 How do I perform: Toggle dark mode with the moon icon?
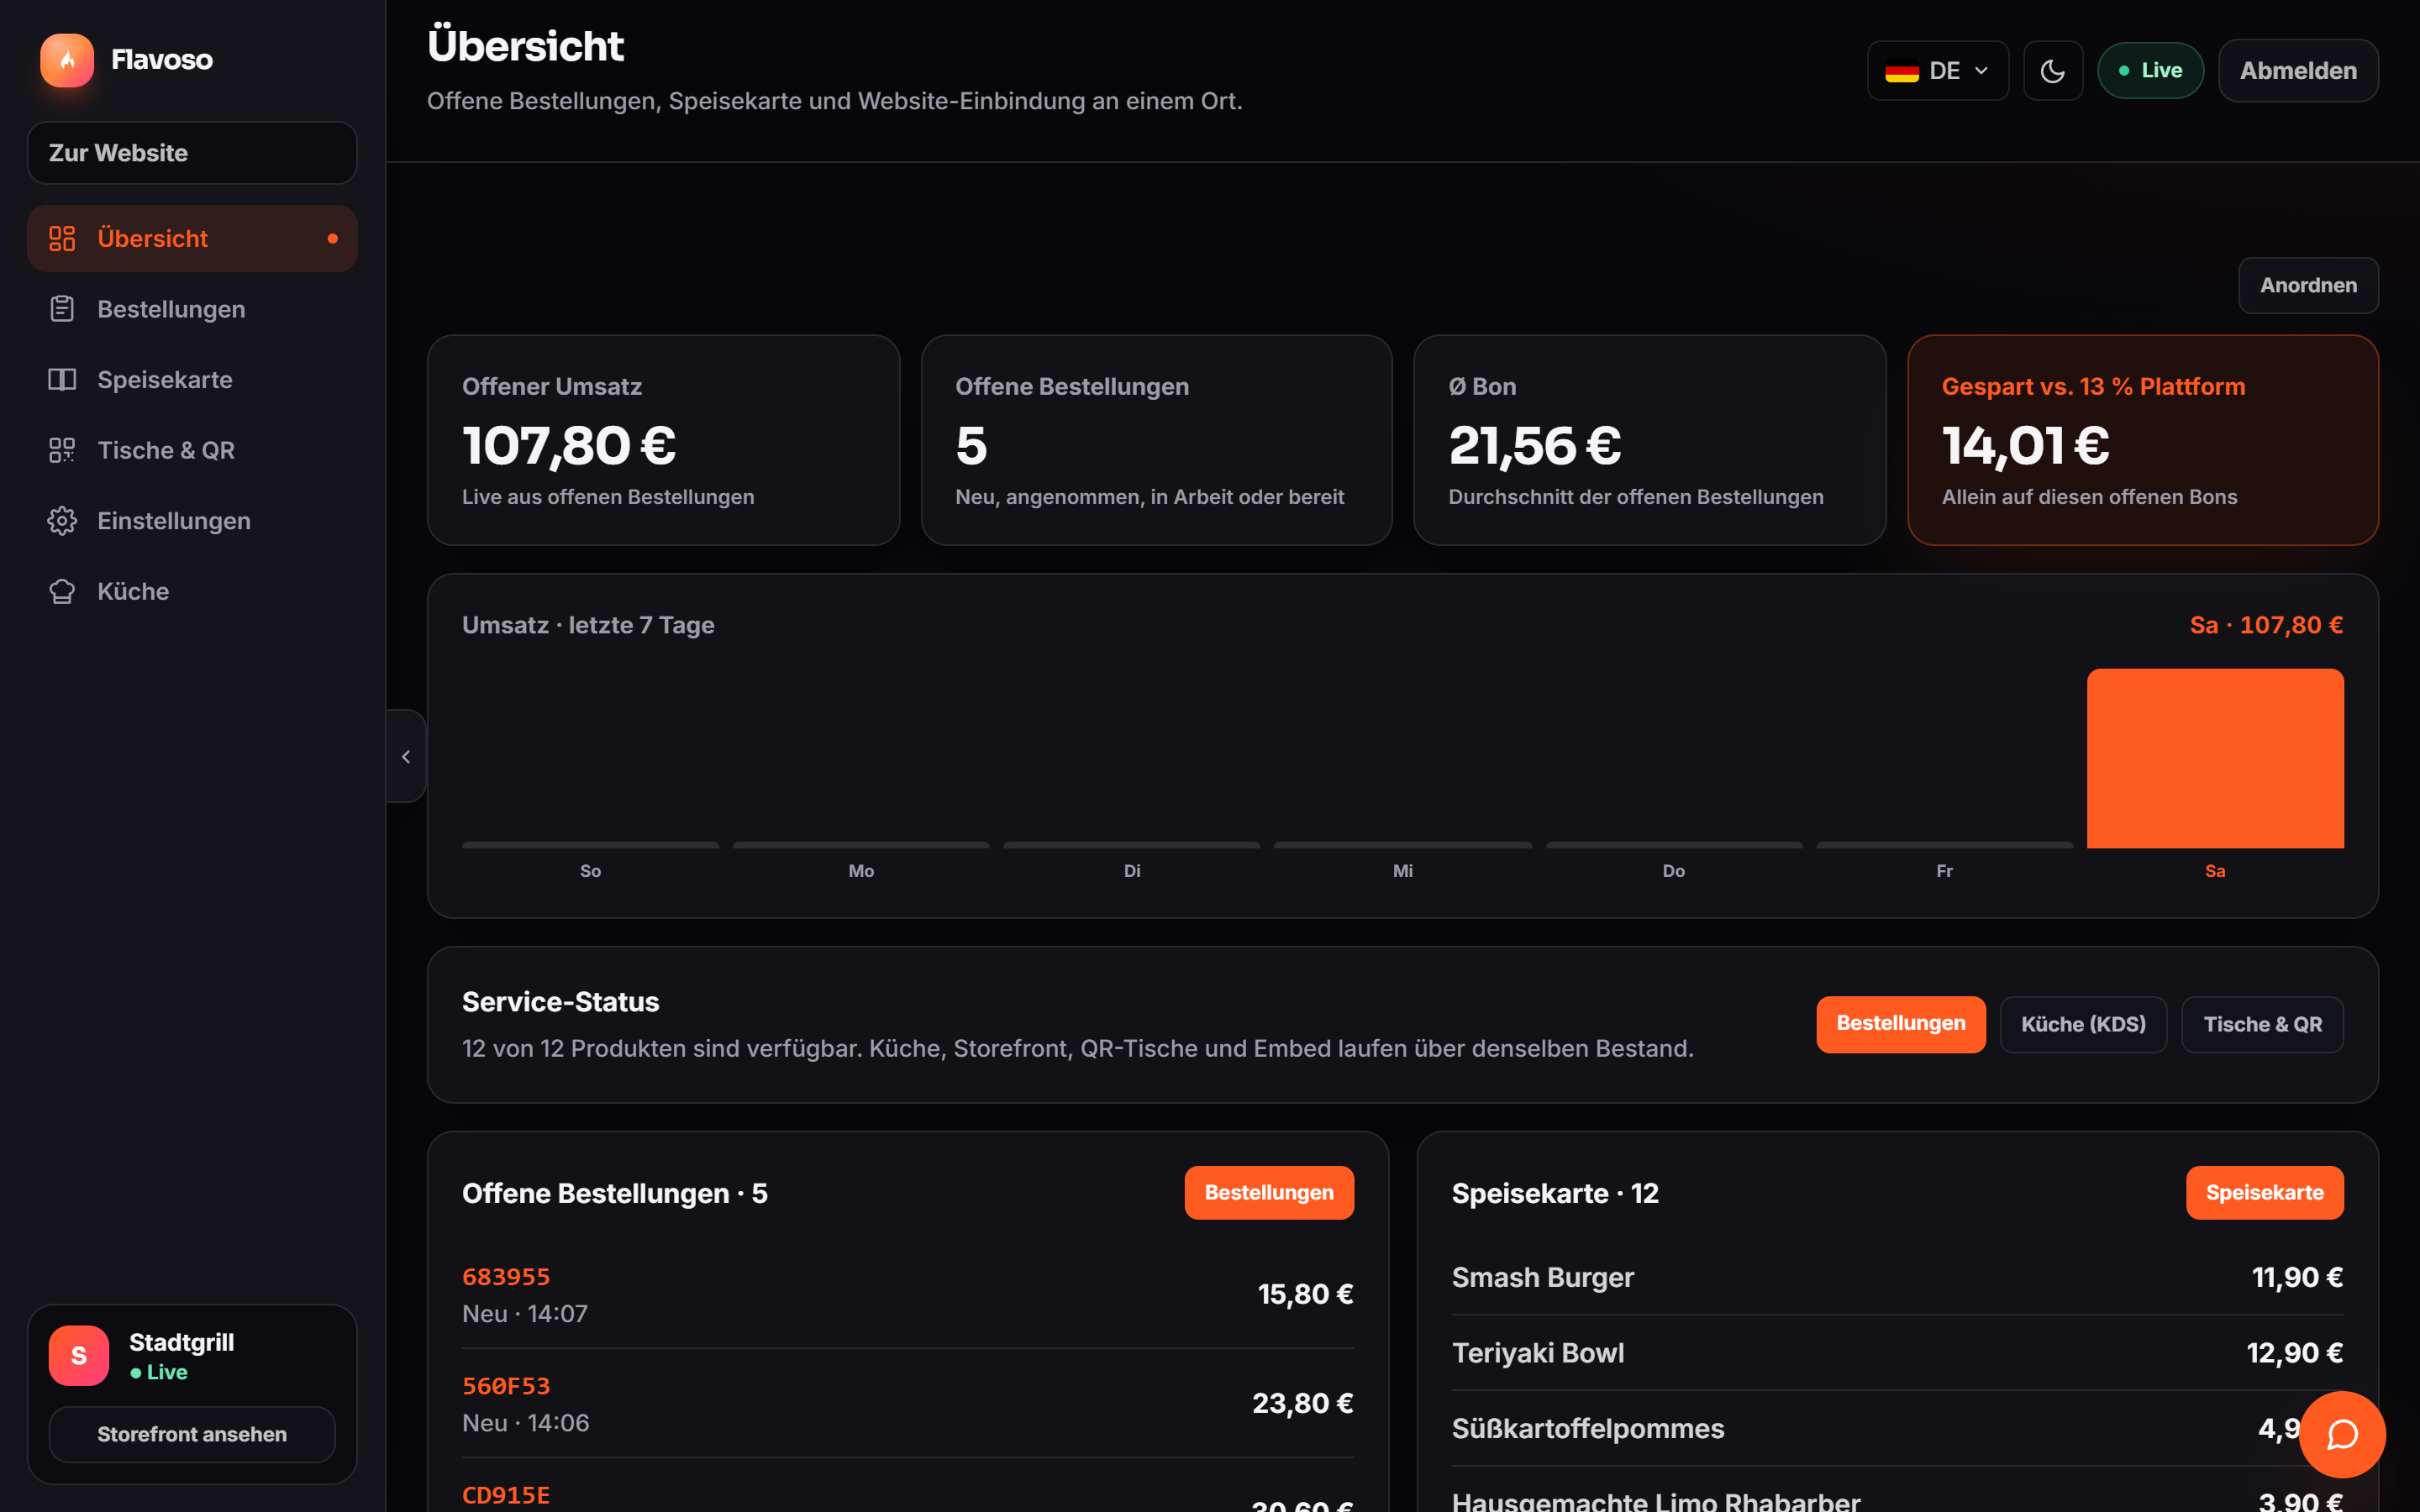tap(2053, 71)
